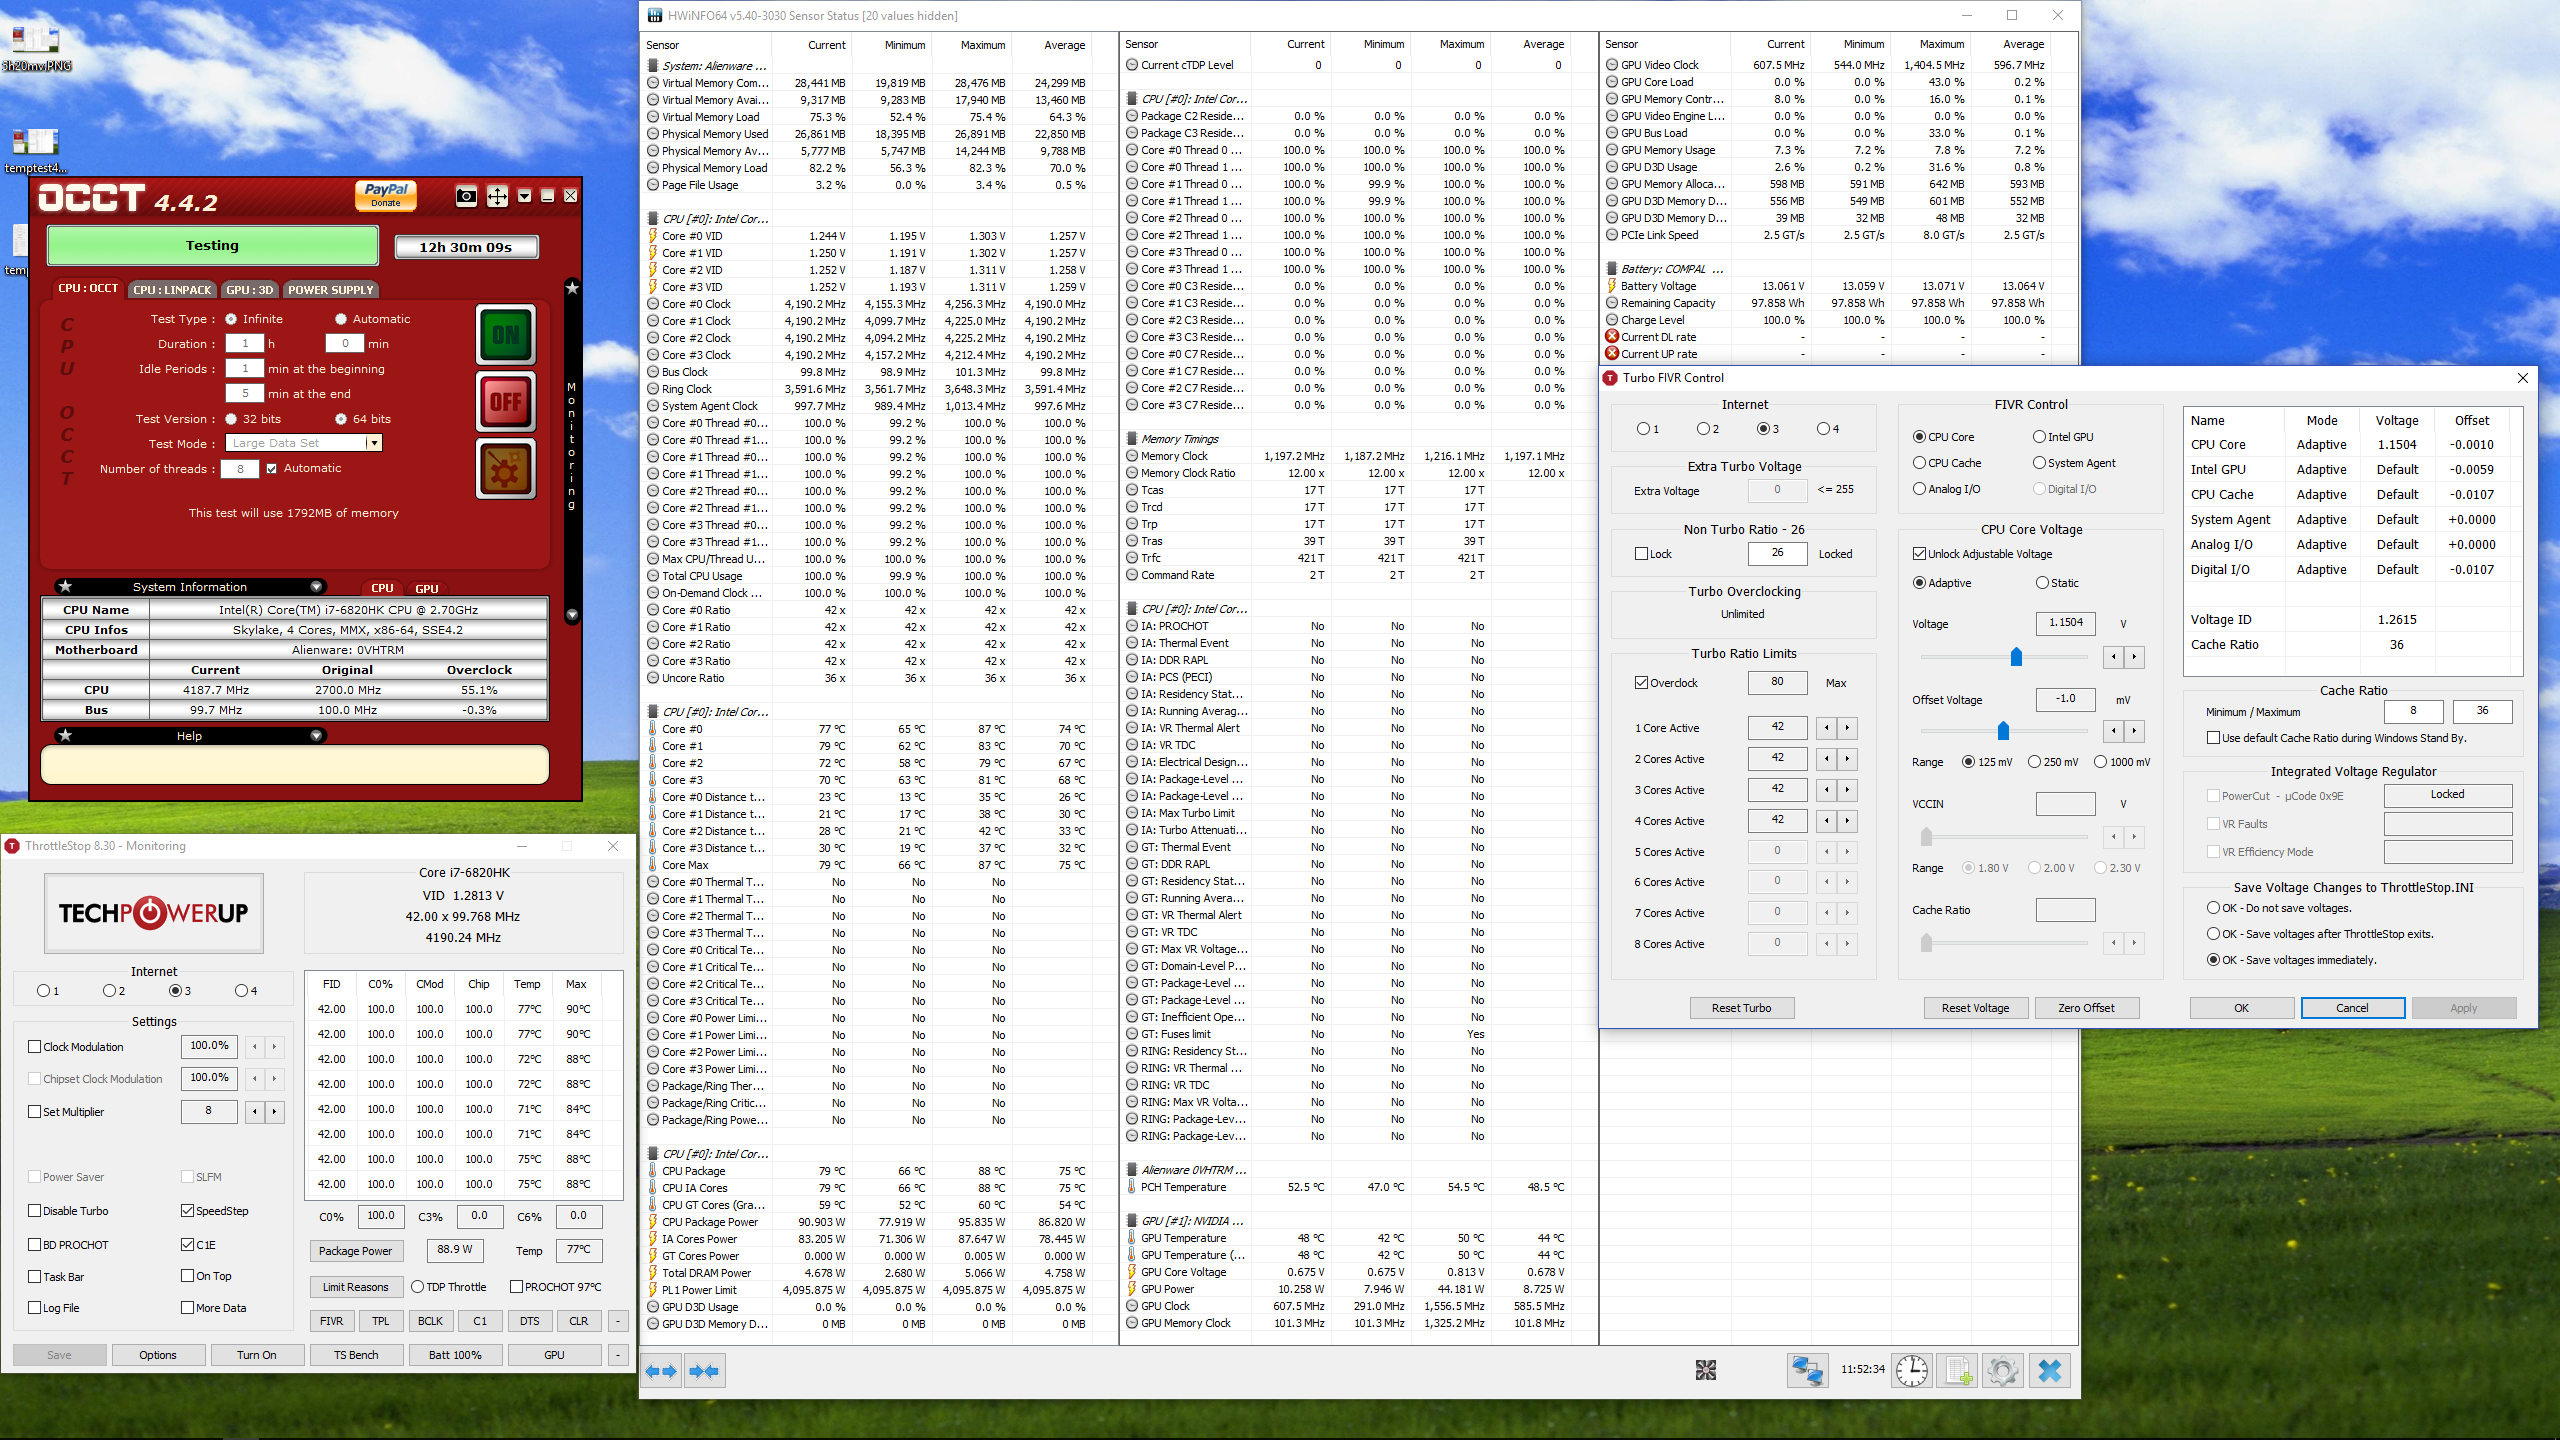This screenshot has height=1440, width=2560.
Task: Switch to the GPU : 3D tab
Action: click(x=250, y=290)
